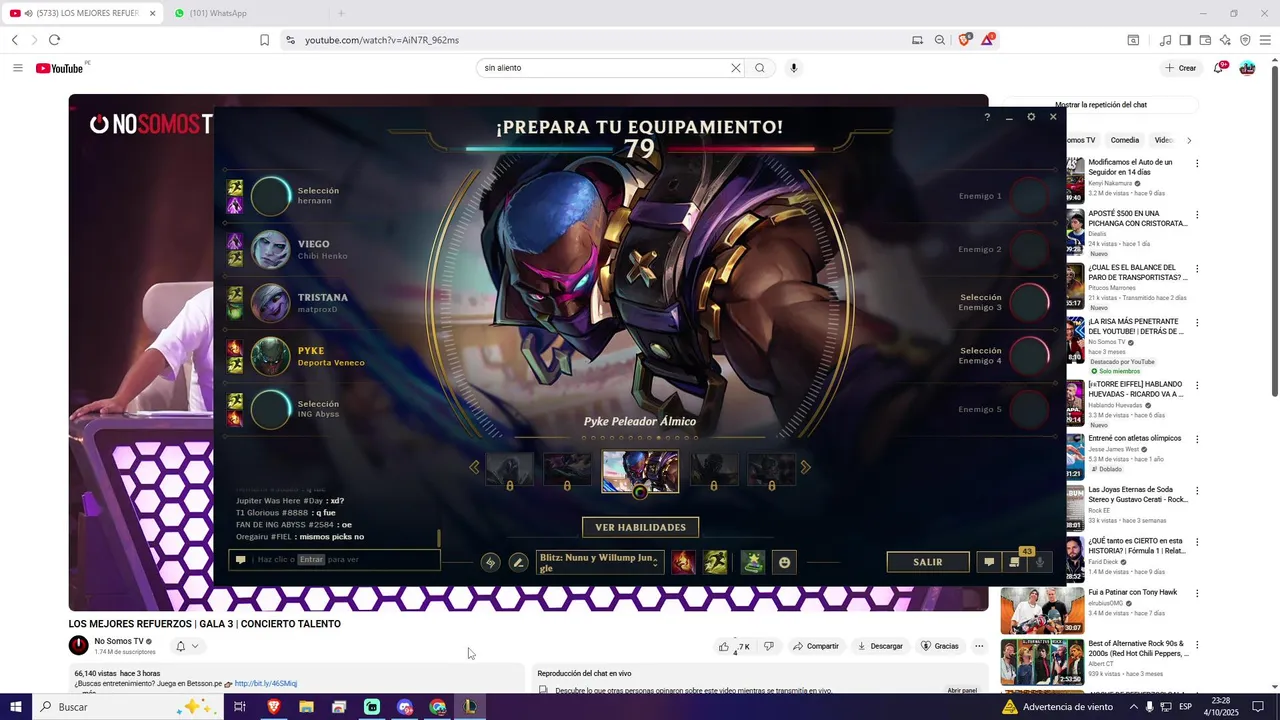Viewport: 1280px width, 720px height.
Task: Open the bit.ly link in the description
Action: [x=266, y=684]
